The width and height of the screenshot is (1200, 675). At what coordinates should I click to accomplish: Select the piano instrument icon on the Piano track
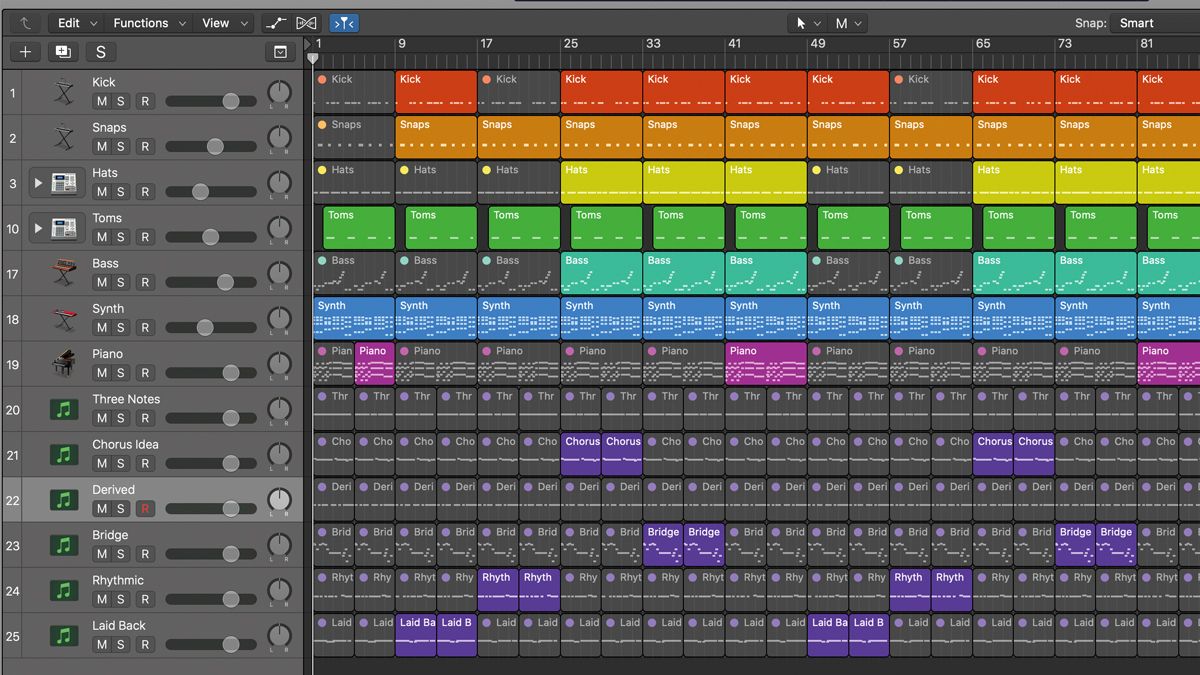[63, 363]
